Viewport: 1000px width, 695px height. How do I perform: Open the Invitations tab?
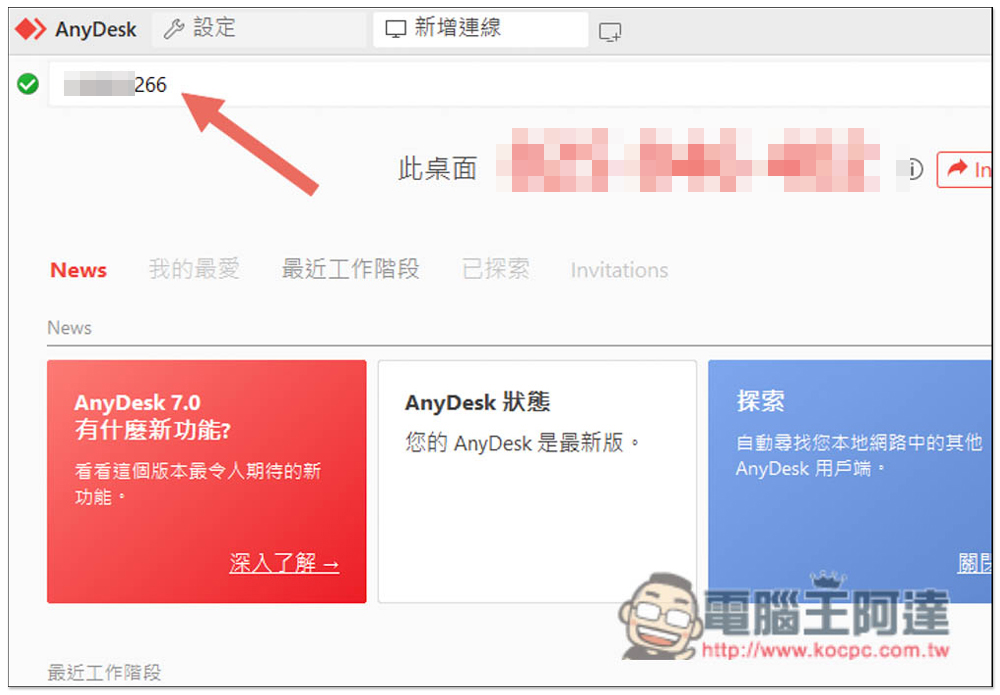tap(619, 270)
